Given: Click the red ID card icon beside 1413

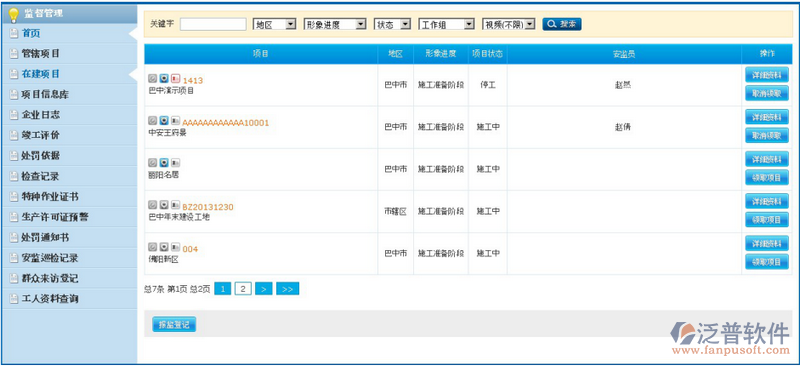Looking at the screenshot, I should (x=175, y=79).
